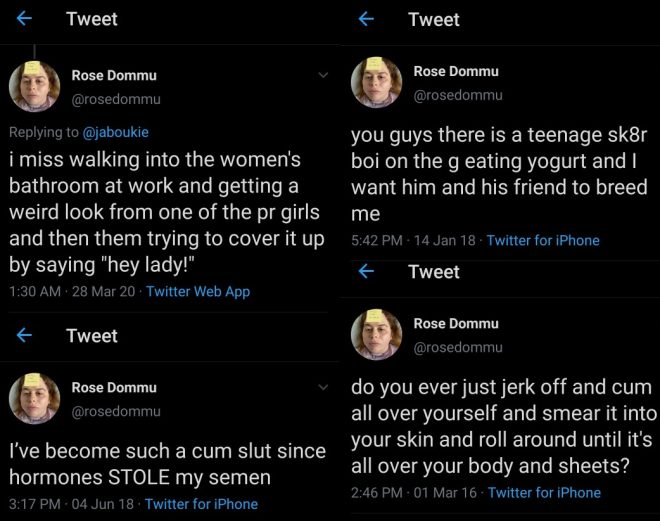The width and height of the screenshot is (660, 521).
Task: Go back from the sk8r boi tweet
Action: tap(366, 19)
